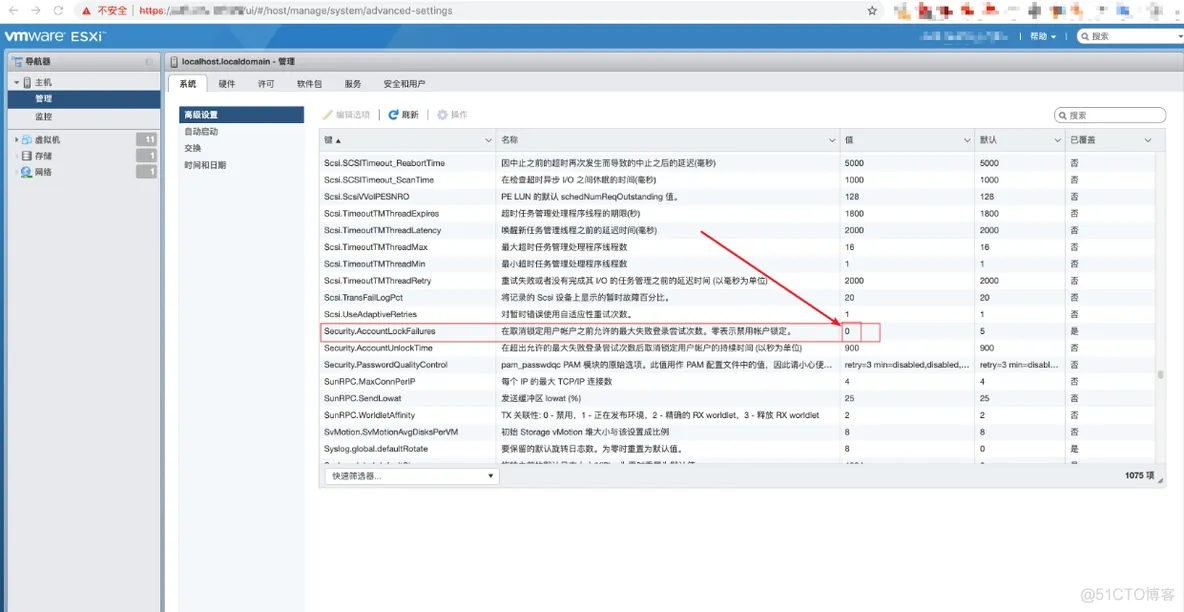The image size is (1184, 612).
Task: Open the 帮助 help dropdown menu
Action: coord(1043,36)
